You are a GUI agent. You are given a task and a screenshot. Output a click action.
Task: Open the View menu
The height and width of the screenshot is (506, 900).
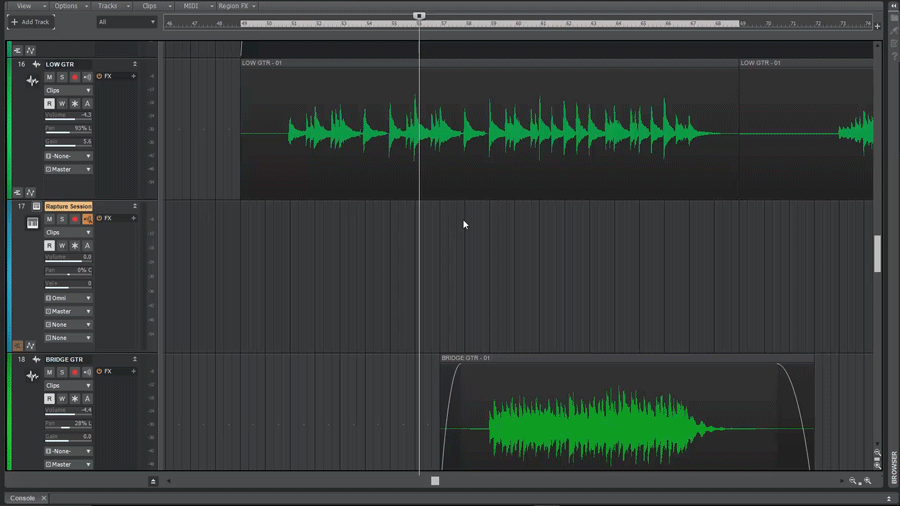[x=29, y=6]
